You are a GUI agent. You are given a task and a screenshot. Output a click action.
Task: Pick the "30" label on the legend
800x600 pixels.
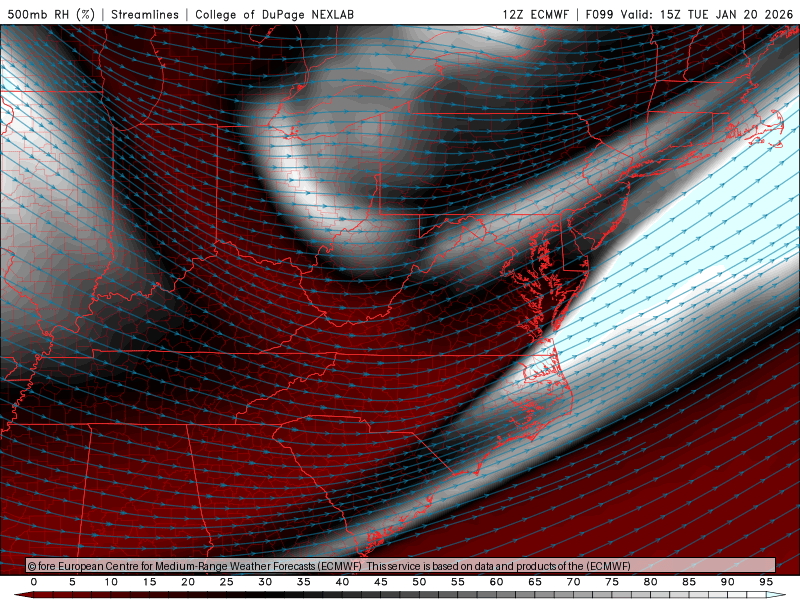(x=265, y=582)
